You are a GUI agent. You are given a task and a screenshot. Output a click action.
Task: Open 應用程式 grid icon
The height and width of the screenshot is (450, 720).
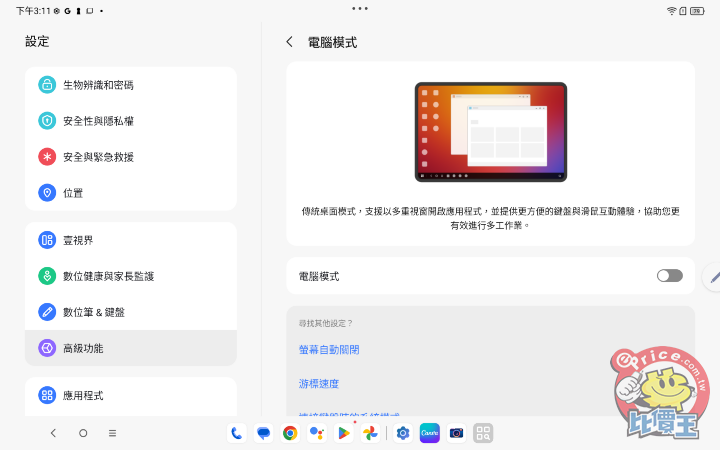tap(47, 395)
